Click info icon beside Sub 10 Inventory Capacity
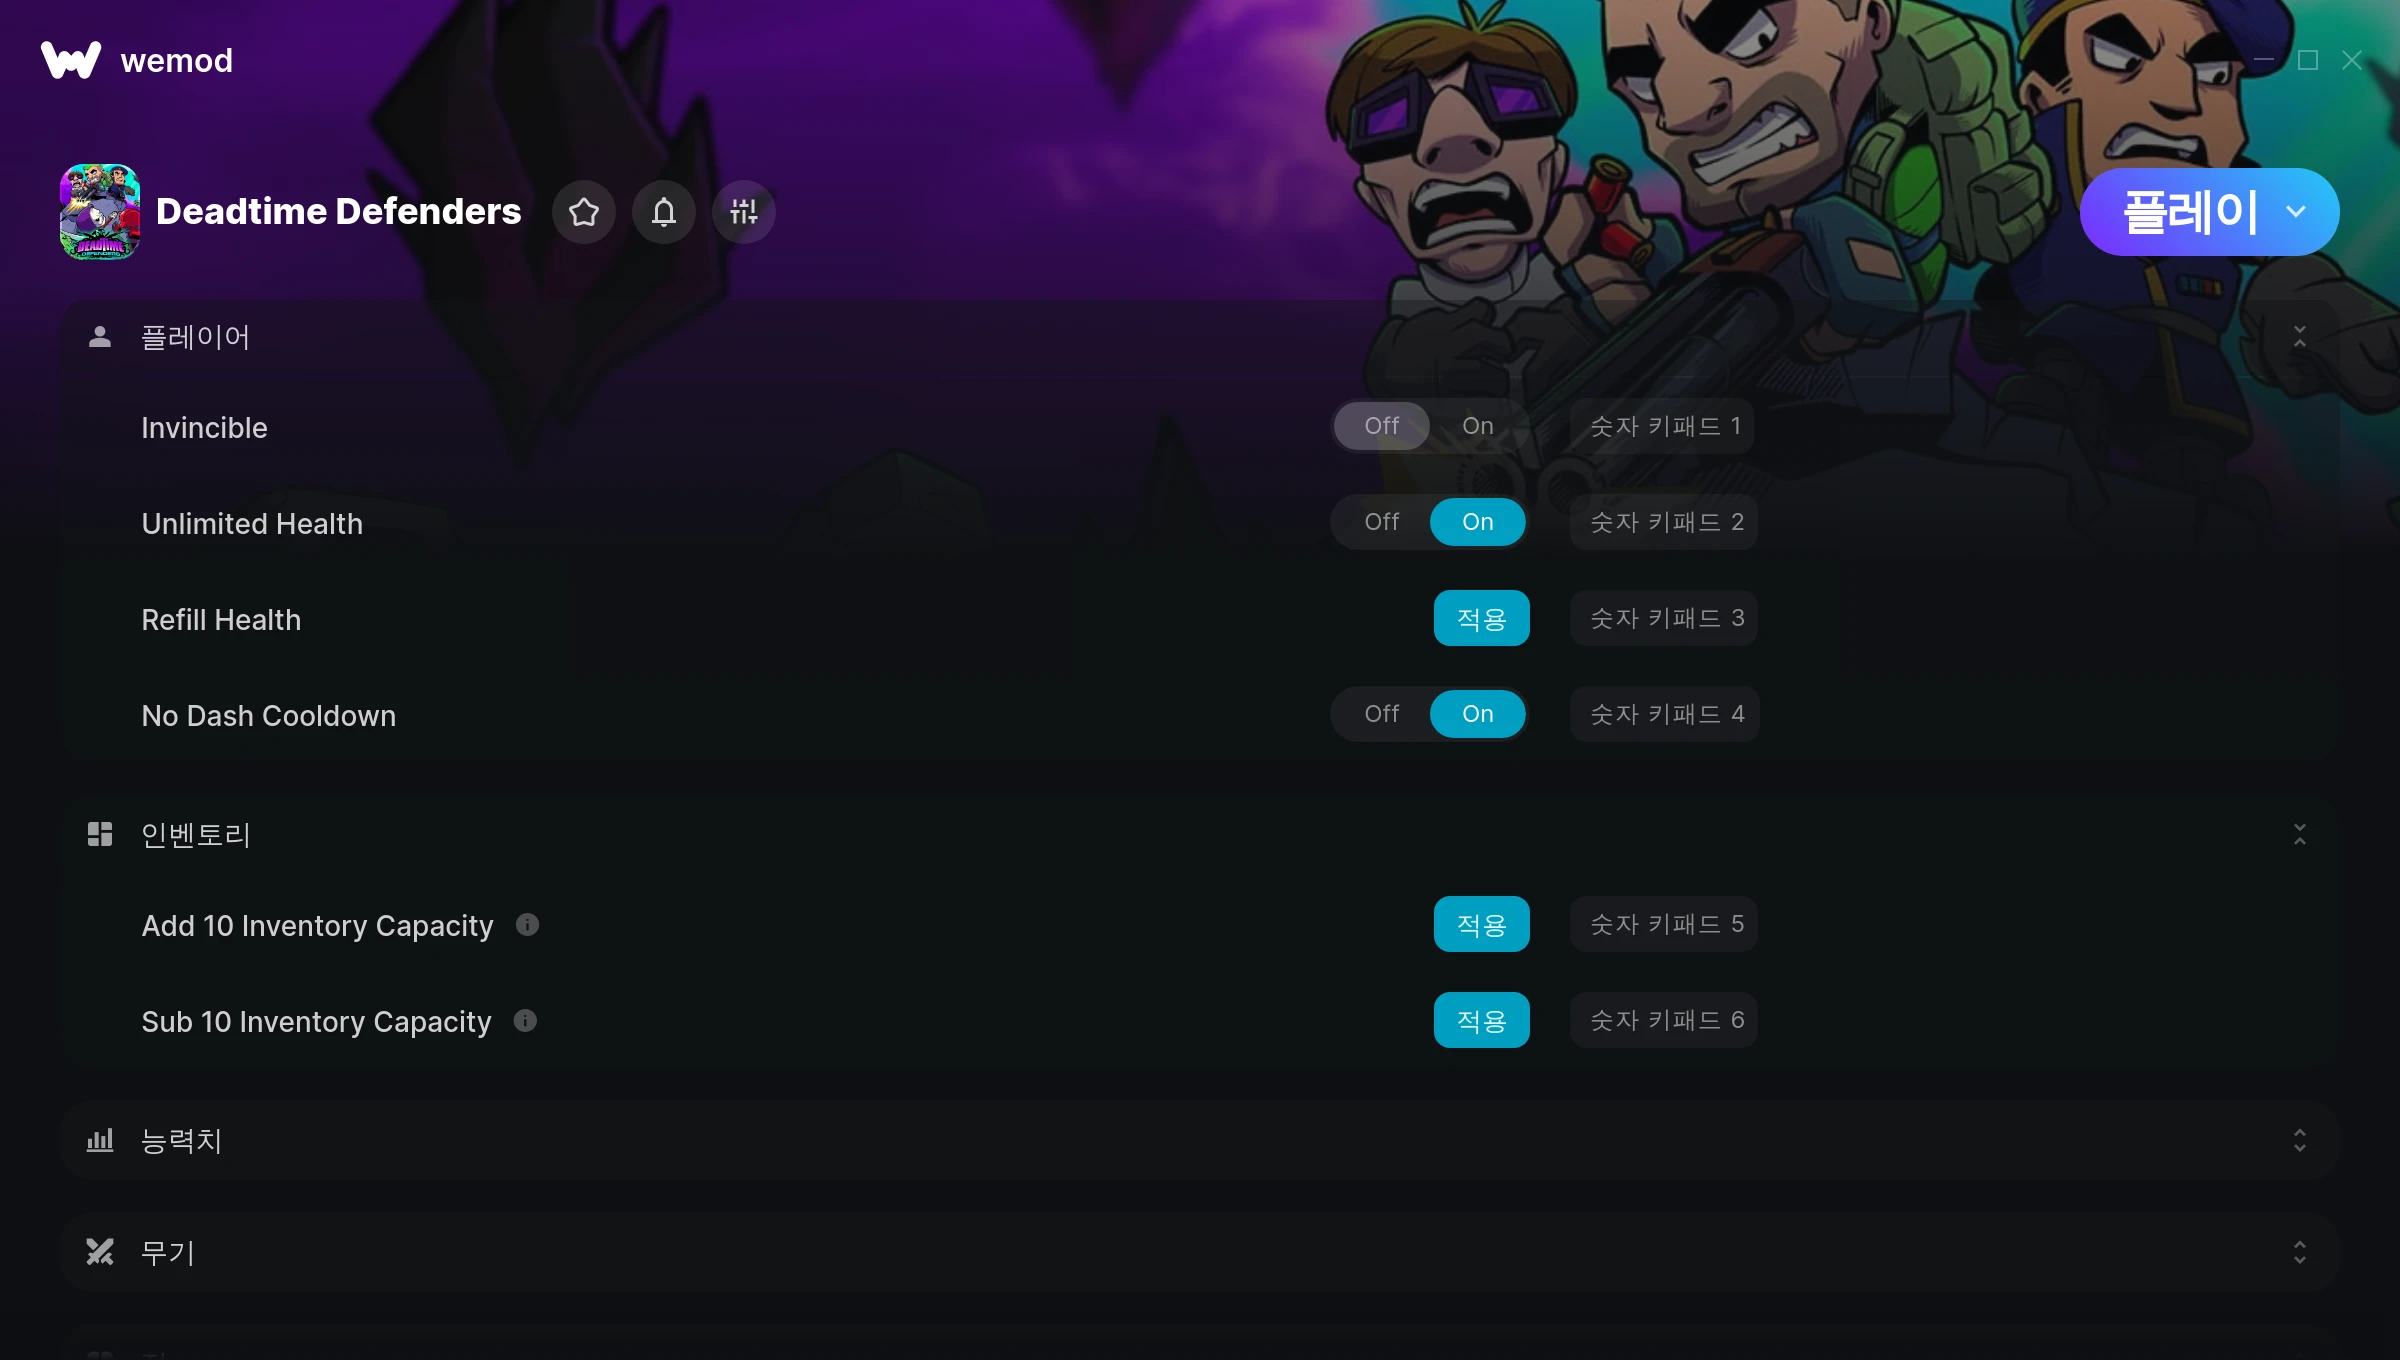This screenshot has height=1360, width=2400. tap(525, 1021)
